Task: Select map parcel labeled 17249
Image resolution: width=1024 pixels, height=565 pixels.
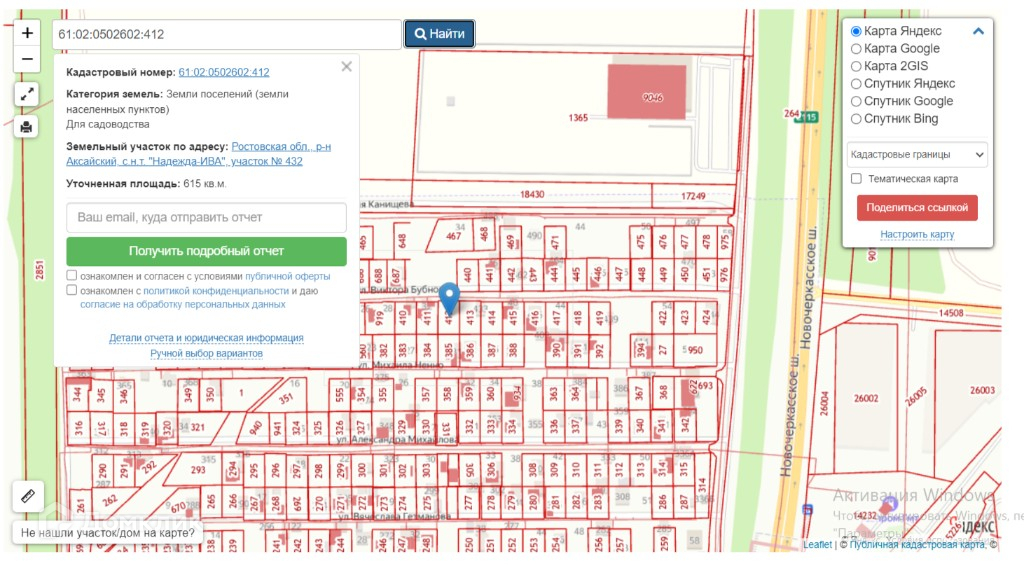Action: tap(693, 196)
